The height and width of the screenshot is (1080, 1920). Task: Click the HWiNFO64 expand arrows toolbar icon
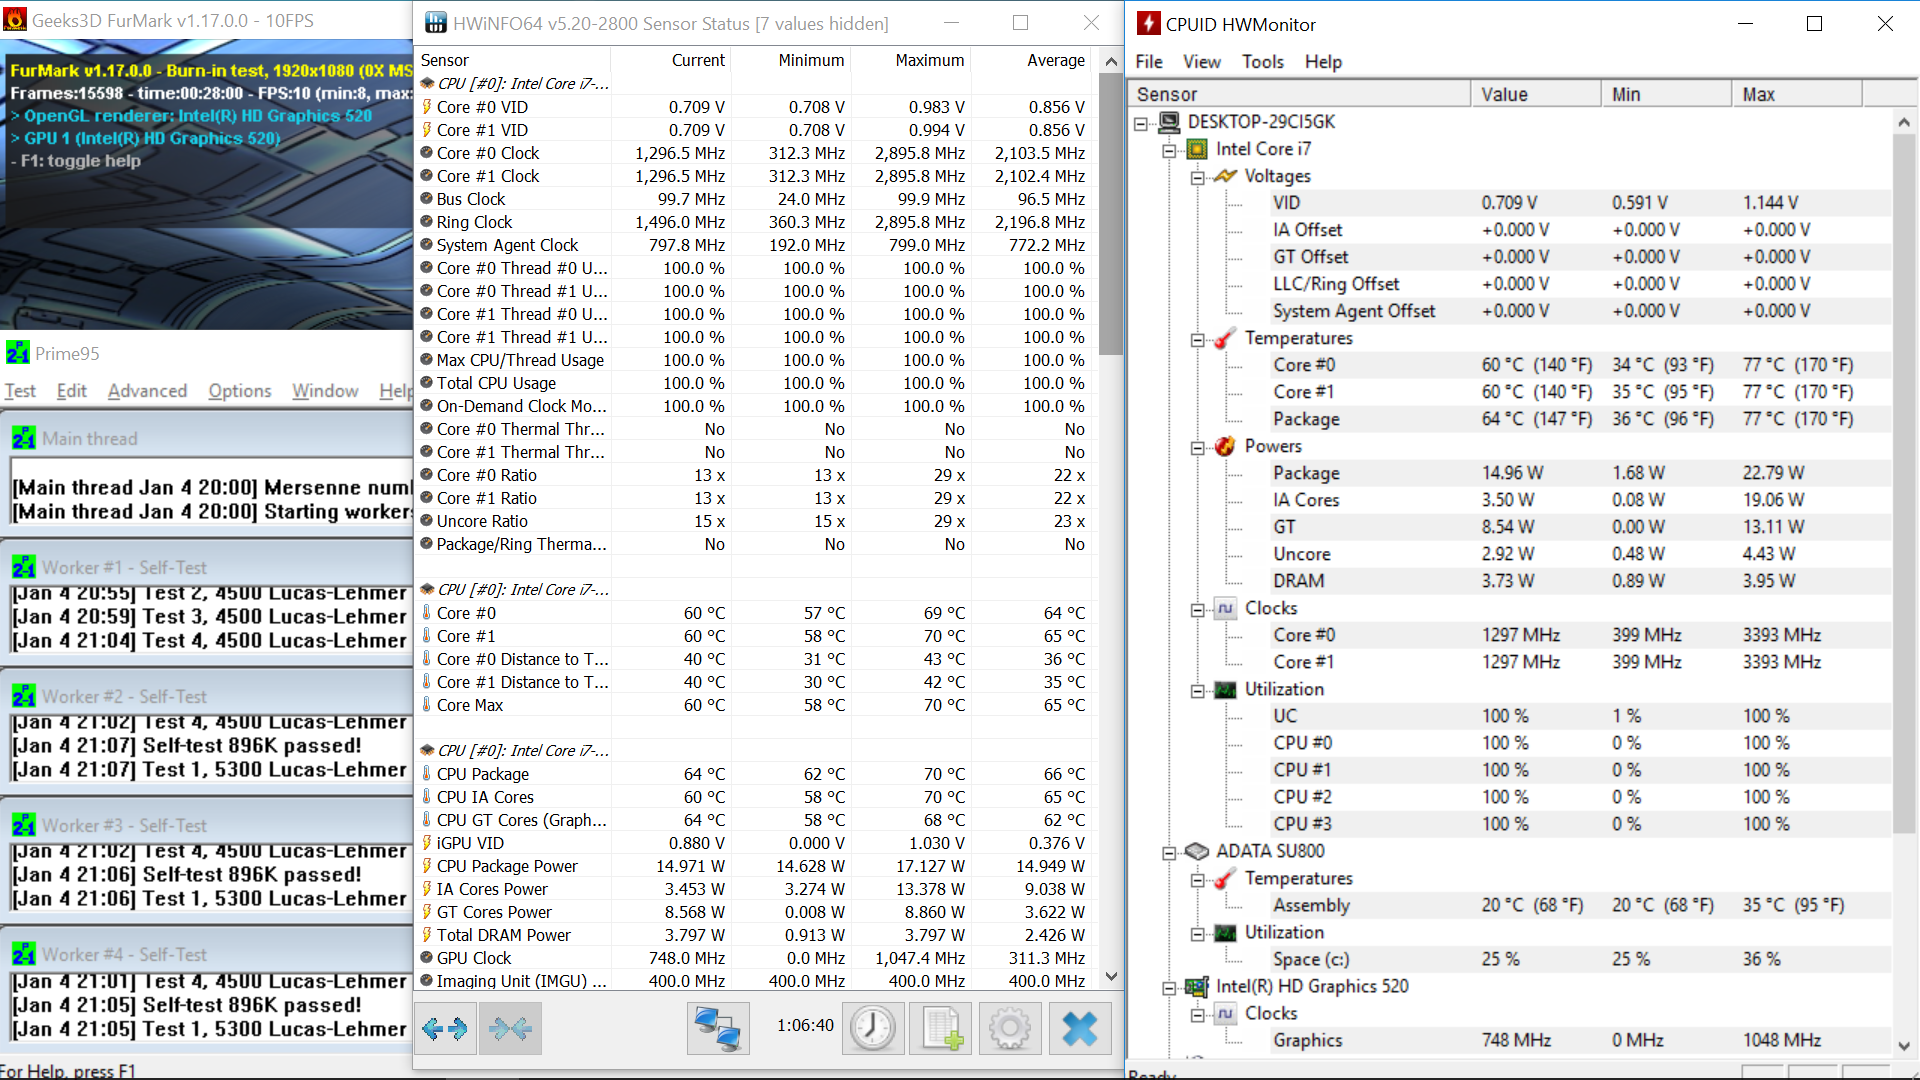(x=445, y=1028)
